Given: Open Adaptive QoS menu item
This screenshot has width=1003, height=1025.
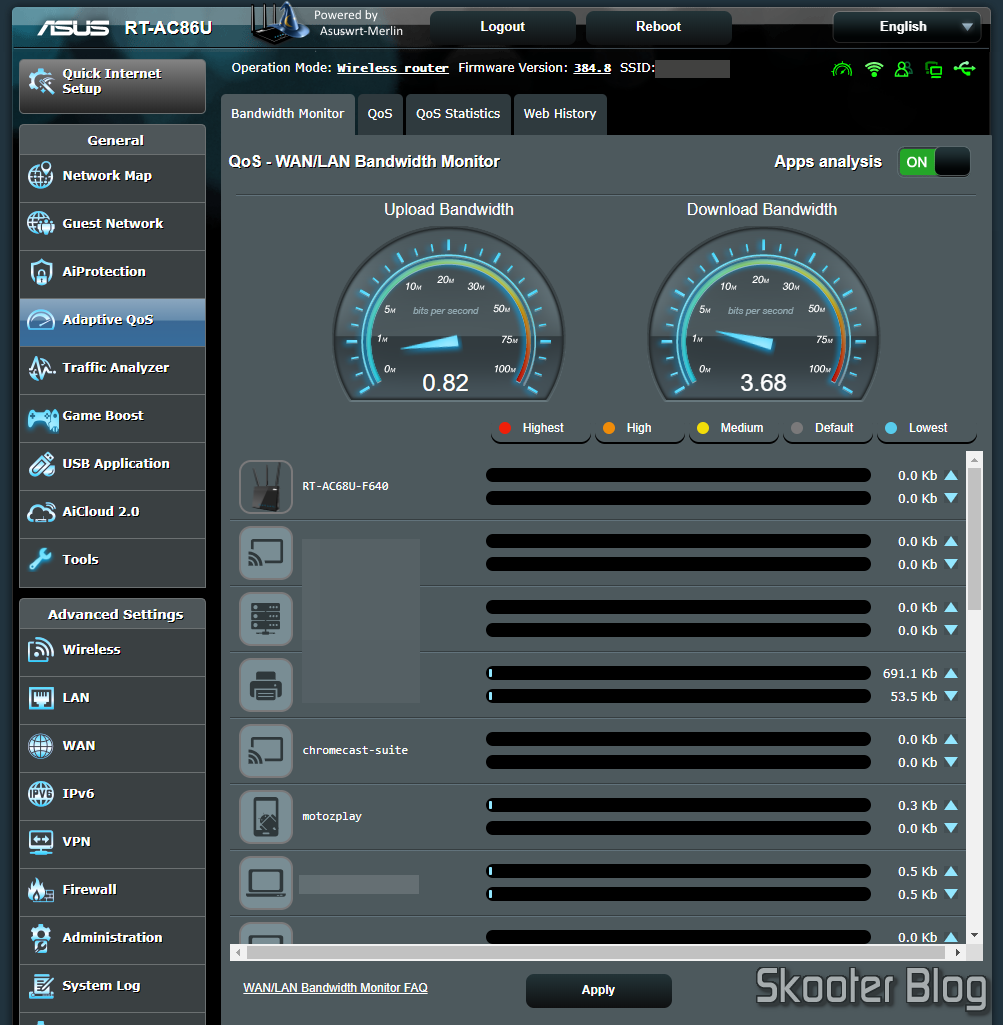Looking at the screenshot, I should [x=112, y=320].
